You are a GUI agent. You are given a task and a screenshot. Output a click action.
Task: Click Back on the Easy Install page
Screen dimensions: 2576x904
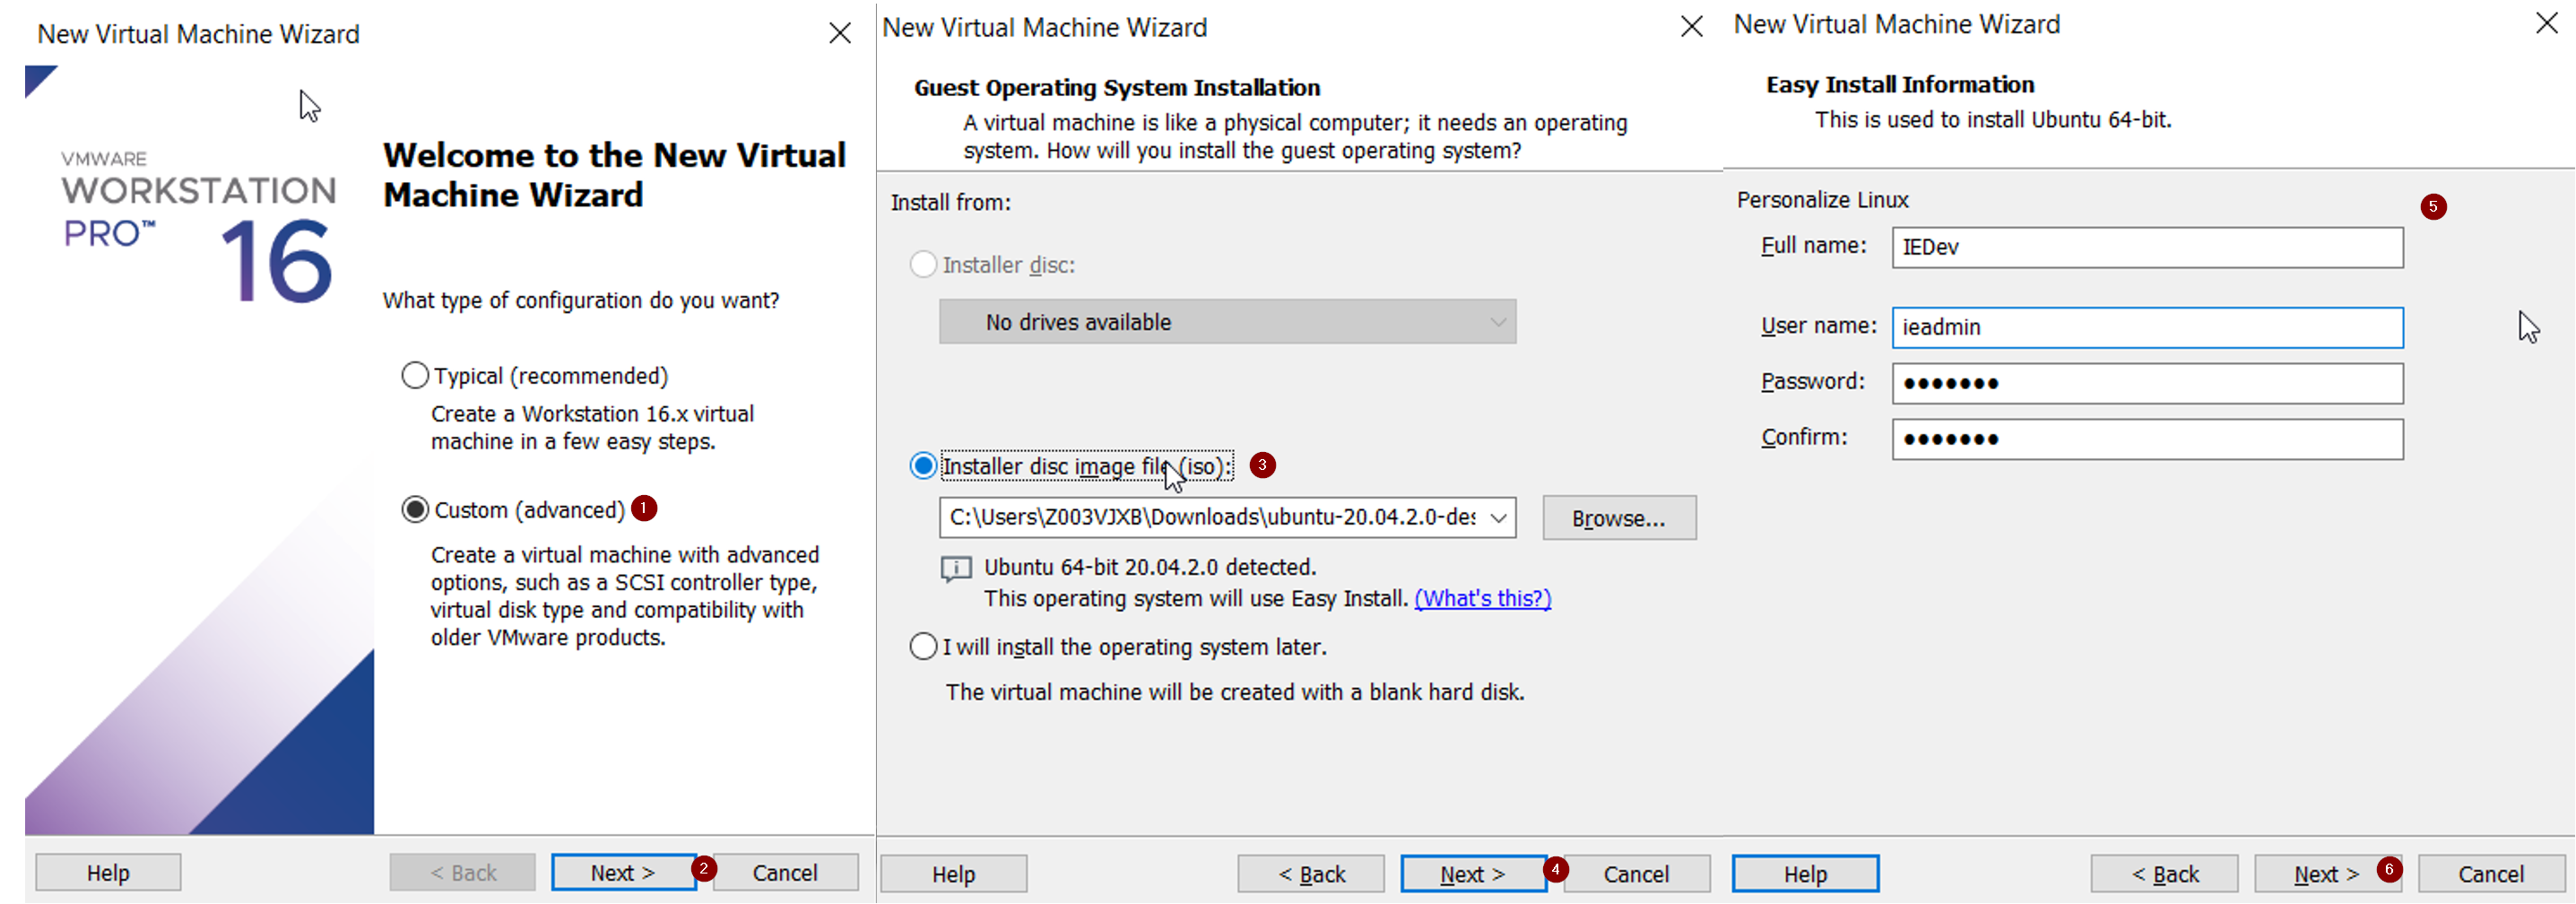tap(2164, 873)
